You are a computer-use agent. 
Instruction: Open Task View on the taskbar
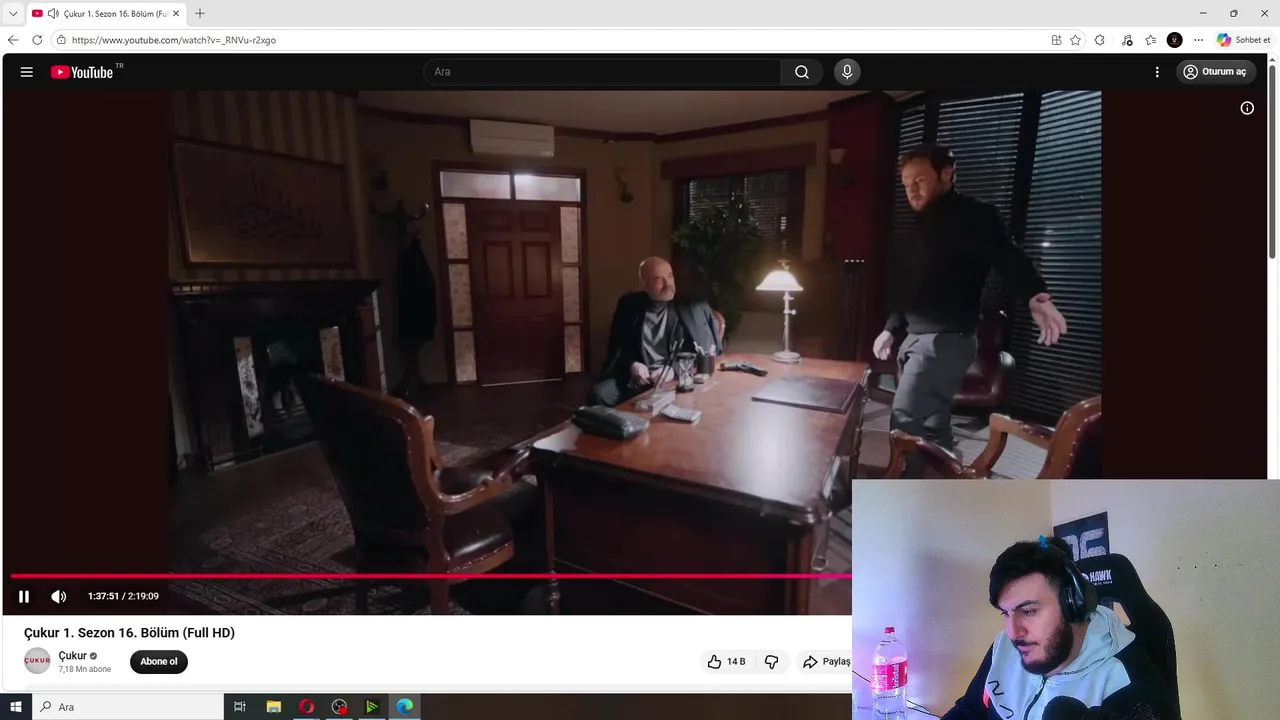click(240, 707)
